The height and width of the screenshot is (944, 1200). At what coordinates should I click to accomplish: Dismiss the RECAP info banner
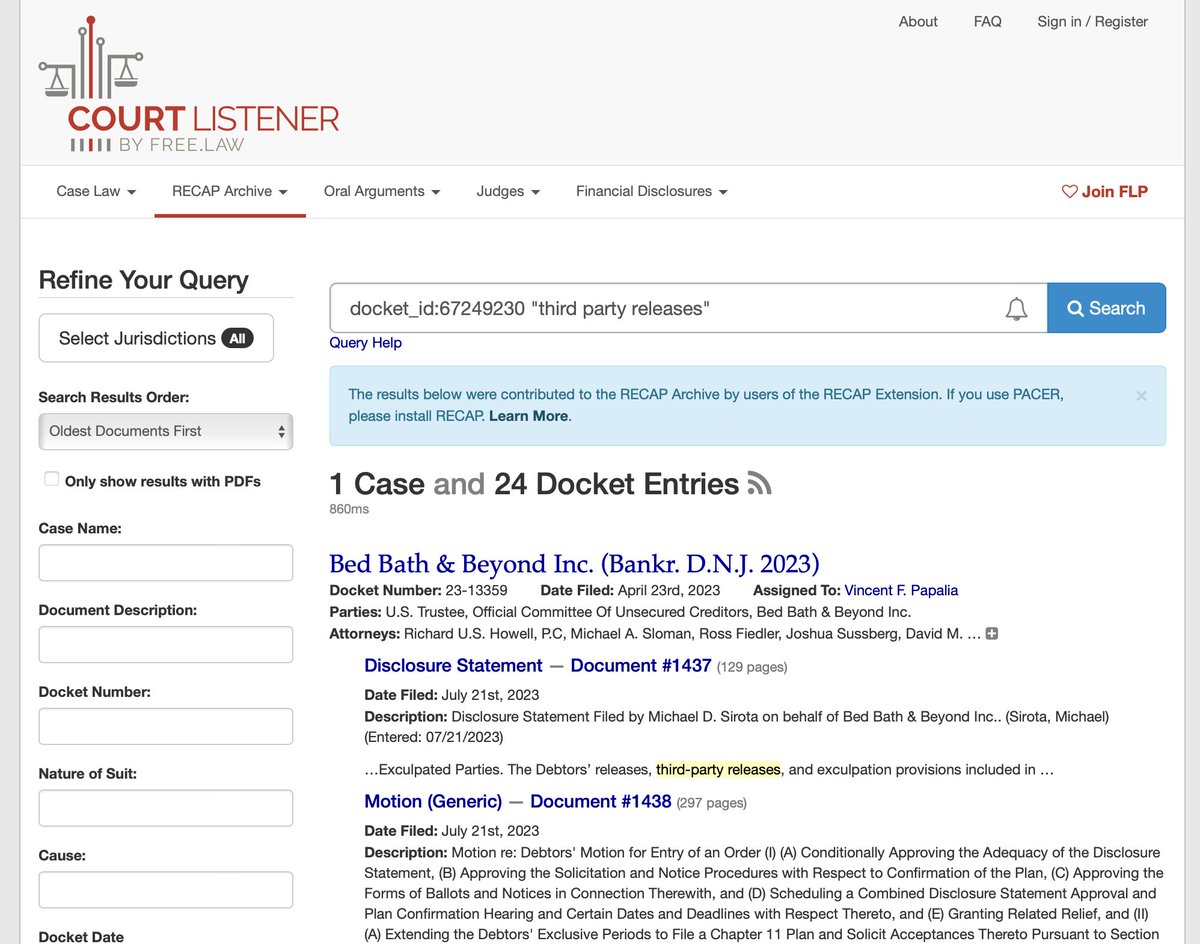[1141, 395]
